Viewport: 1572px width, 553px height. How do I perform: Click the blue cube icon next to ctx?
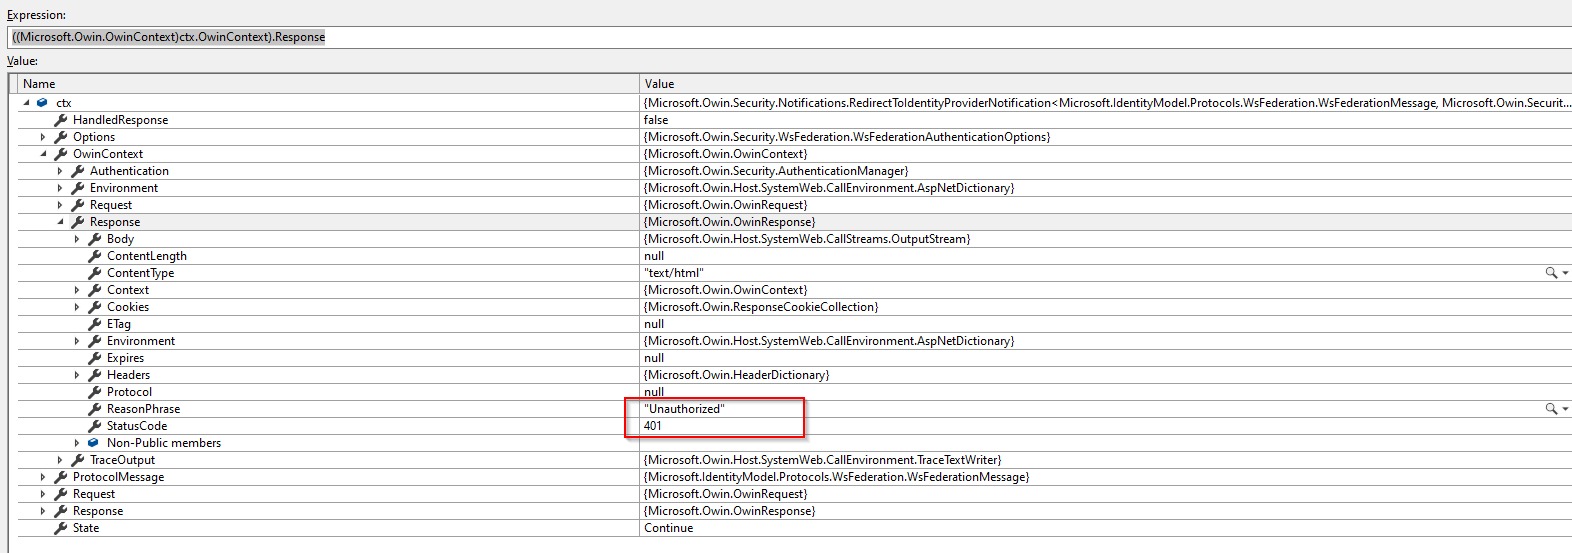point(42,103)
